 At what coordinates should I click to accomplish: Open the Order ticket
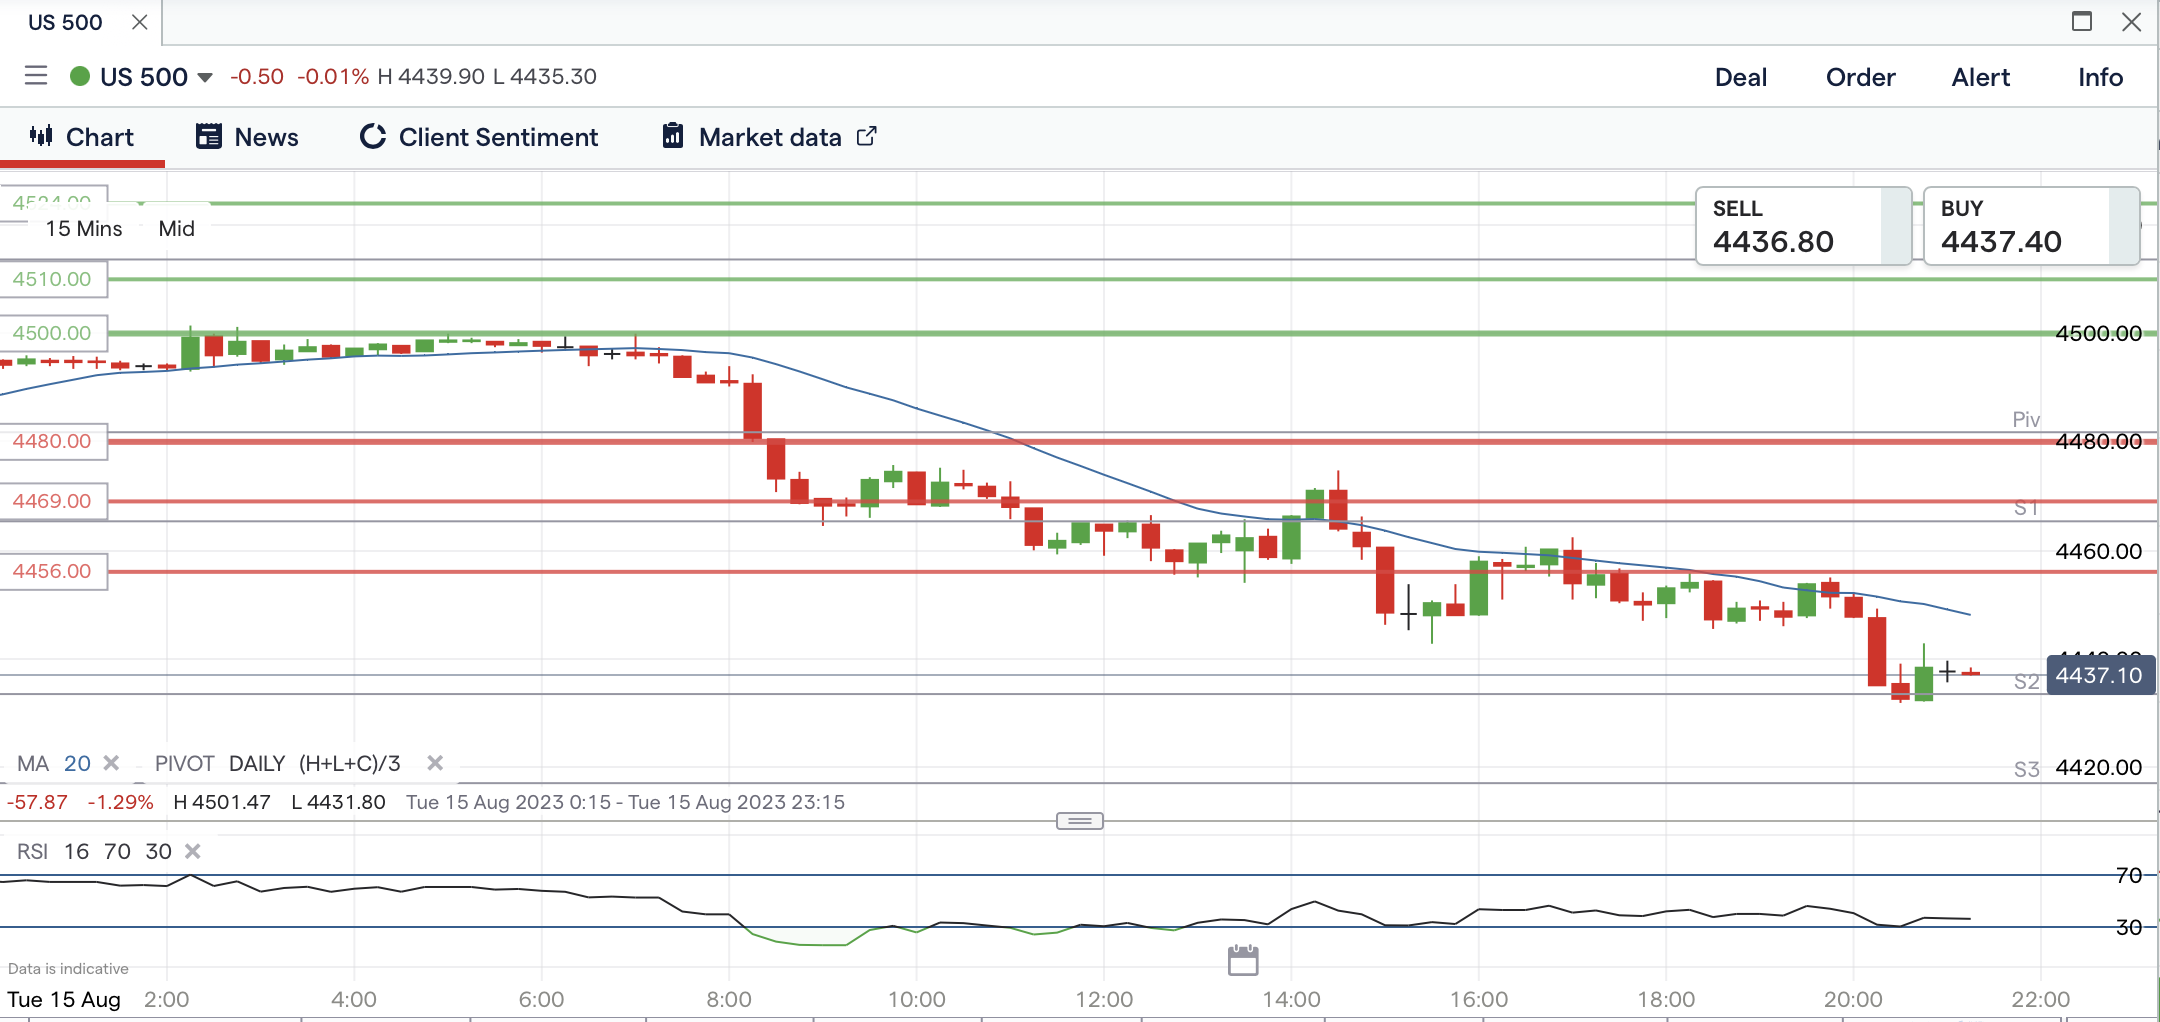[x=1860, y=77]
